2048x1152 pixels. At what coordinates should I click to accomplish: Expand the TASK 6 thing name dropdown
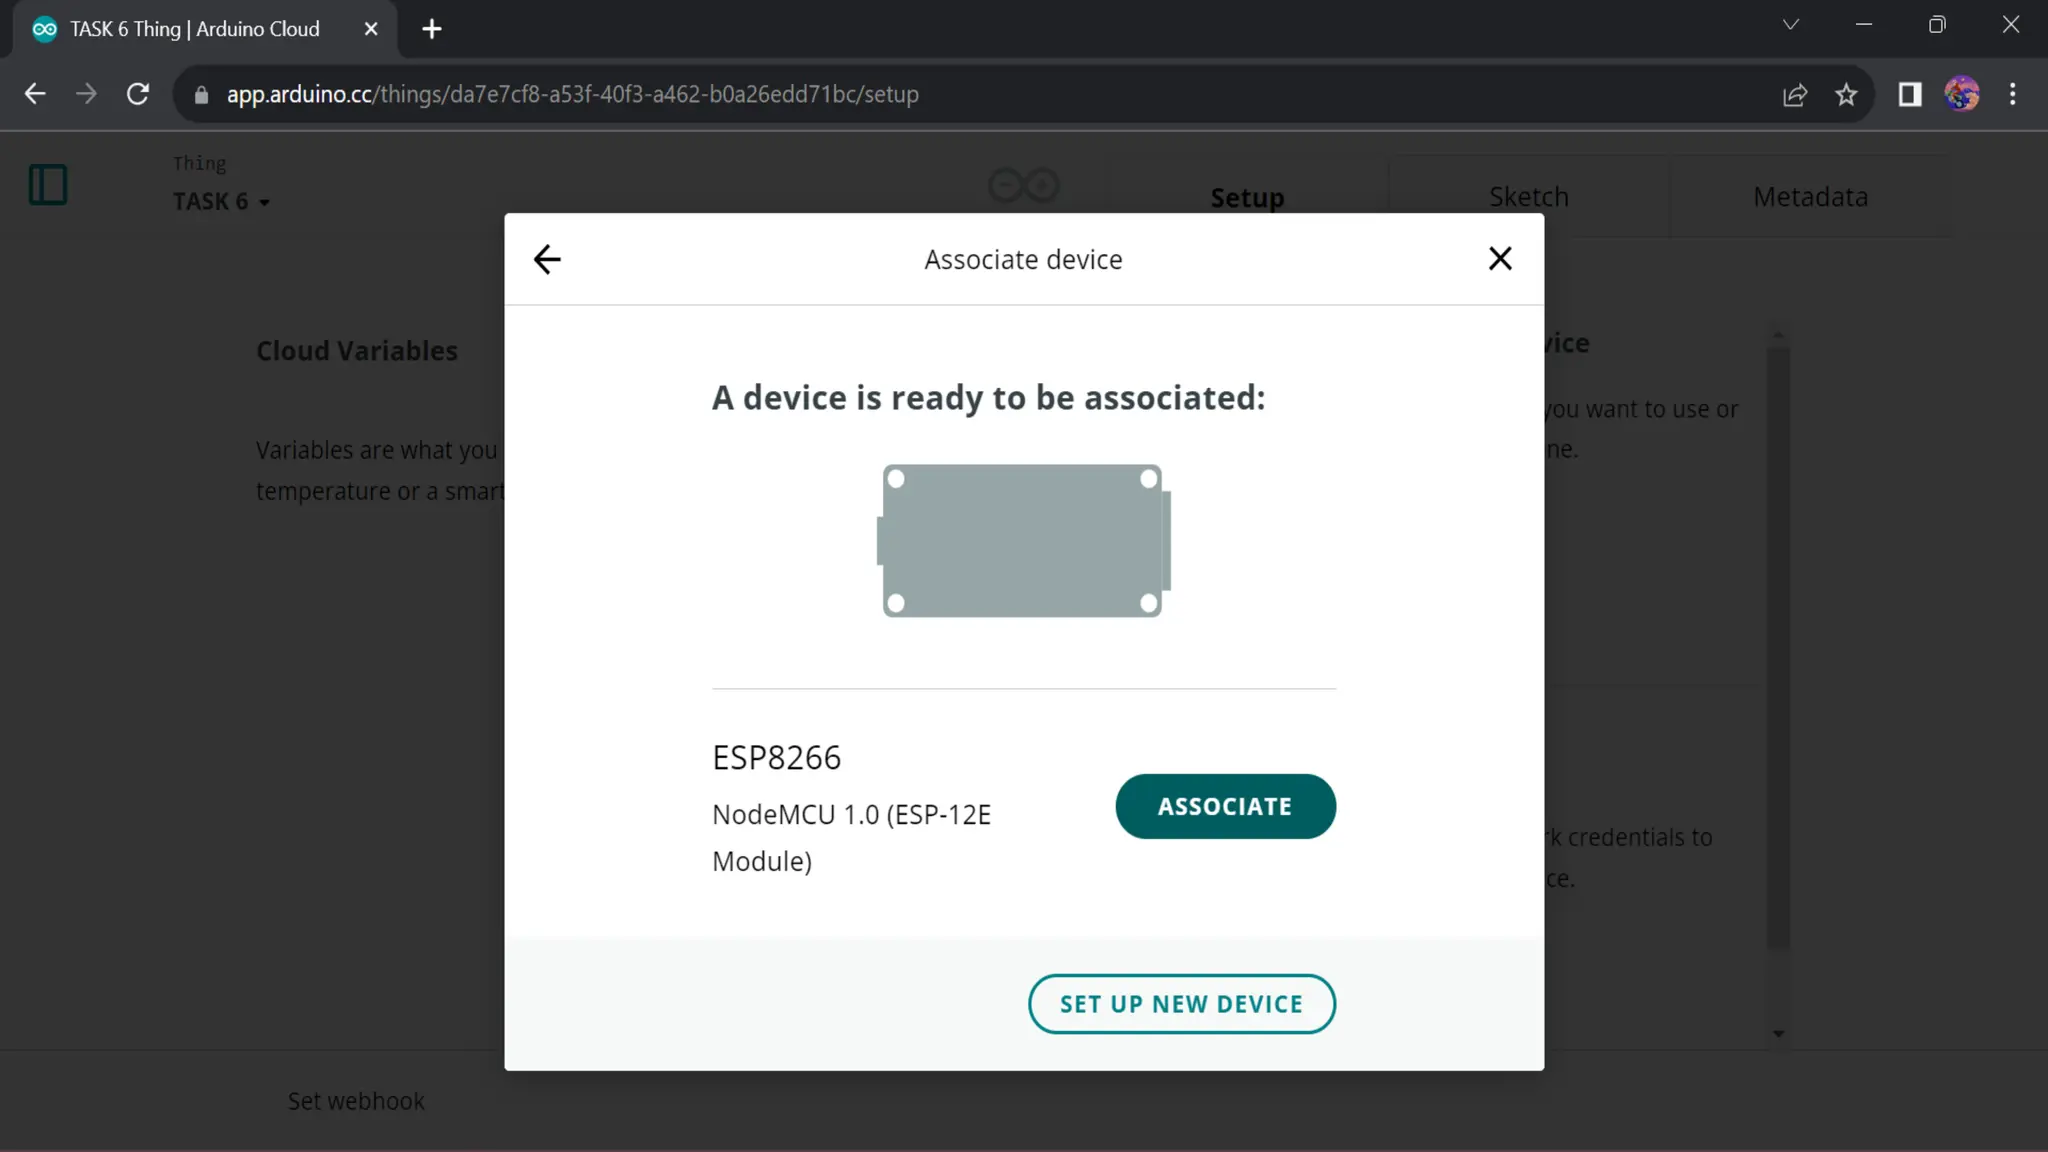pos(222,202)
